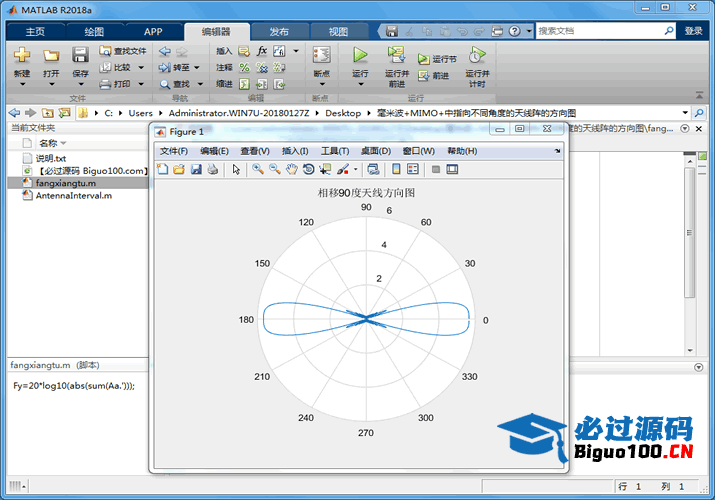Click the Print Figure icon in Figure 1 toolbar
Screen dimensions: 715x500
pyautogui.click(x=212, y=169)
